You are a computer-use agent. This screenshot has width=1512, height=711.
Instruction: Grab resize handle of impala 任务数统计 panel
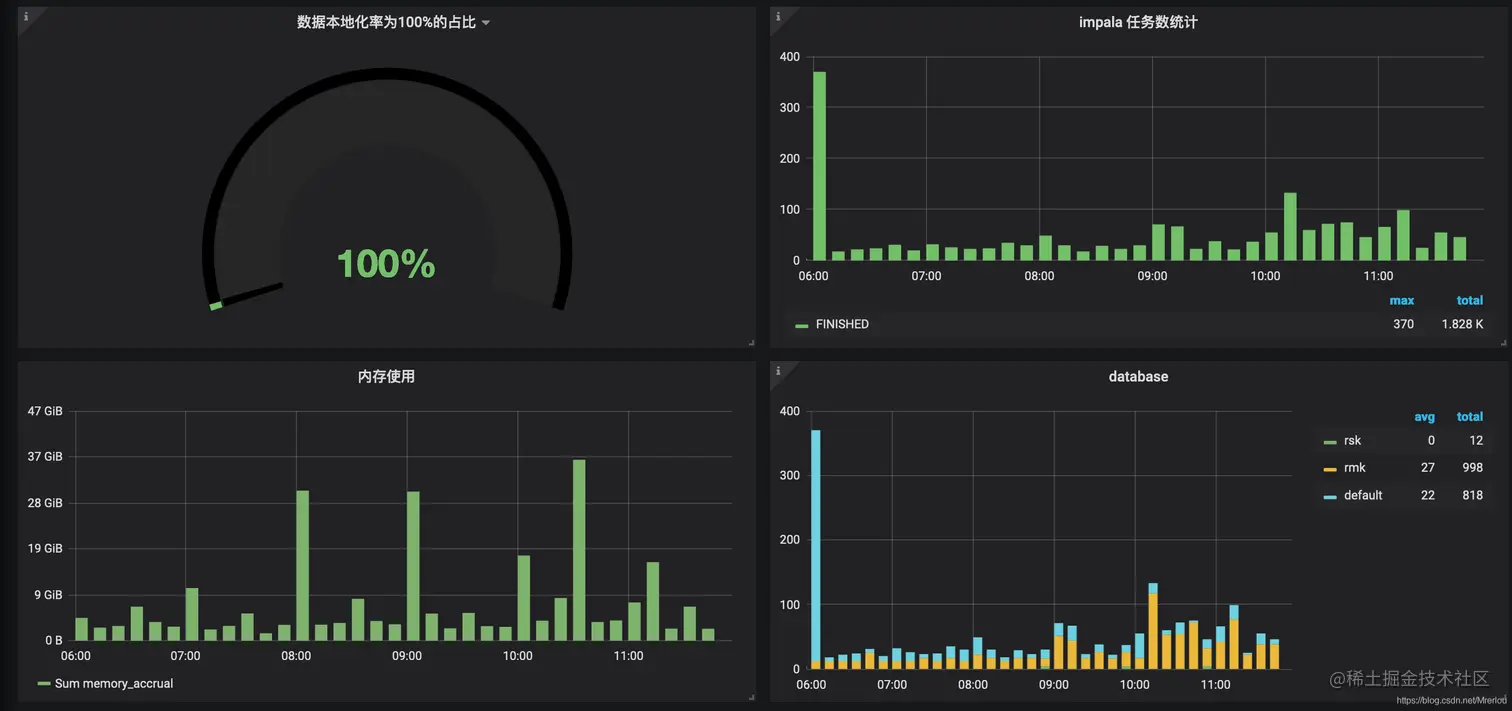click(x=1502, y=343)
